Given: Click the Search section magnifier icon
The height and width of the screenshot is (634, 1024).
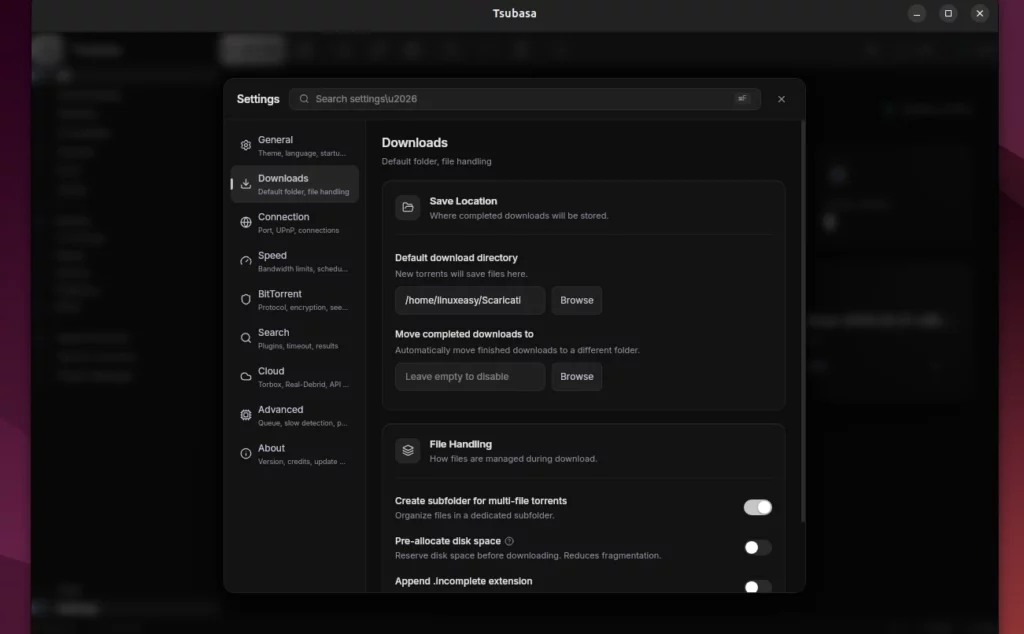Looking at the screenshot, I should click(245, 337).
